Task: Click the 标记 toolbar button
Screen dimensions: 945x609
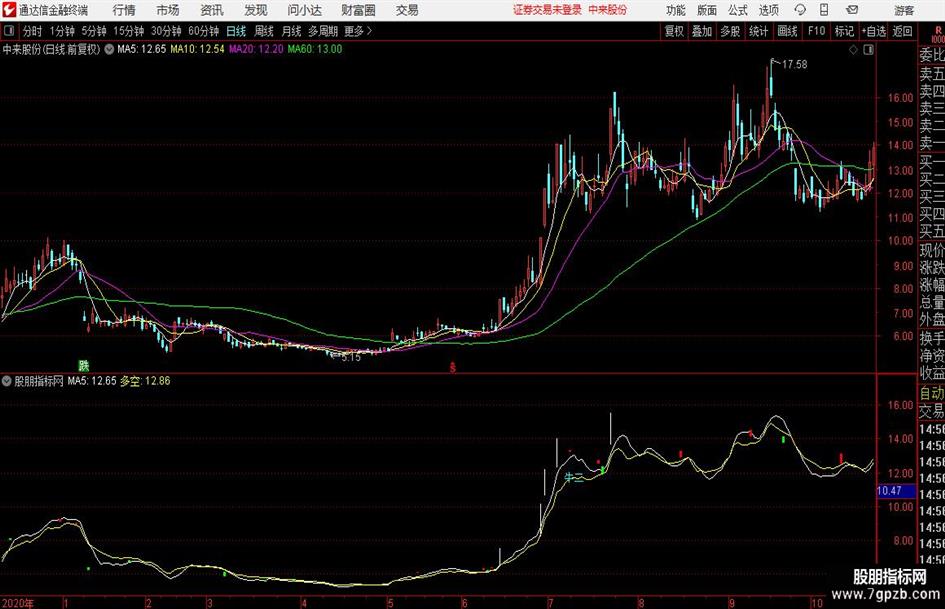Action: tap(844, 31)
